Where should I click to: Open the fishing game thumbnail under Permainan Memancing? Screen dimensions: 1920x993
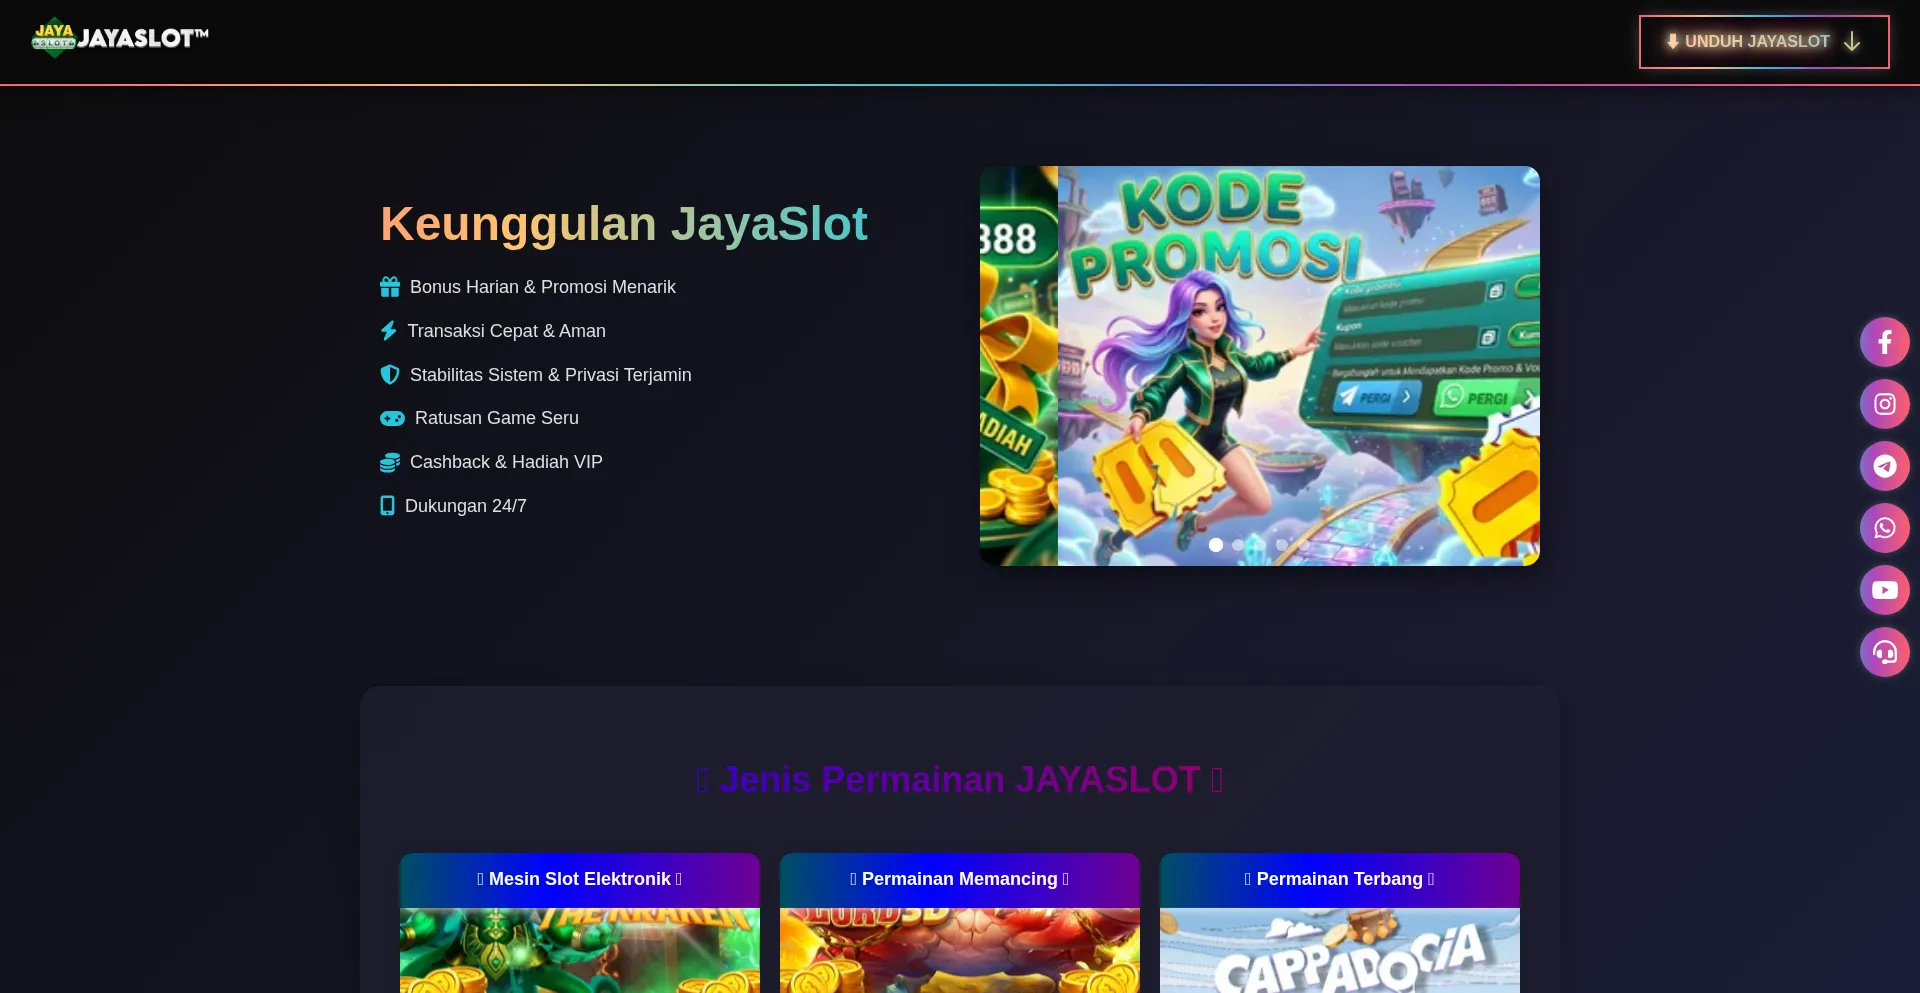(960, 950)
